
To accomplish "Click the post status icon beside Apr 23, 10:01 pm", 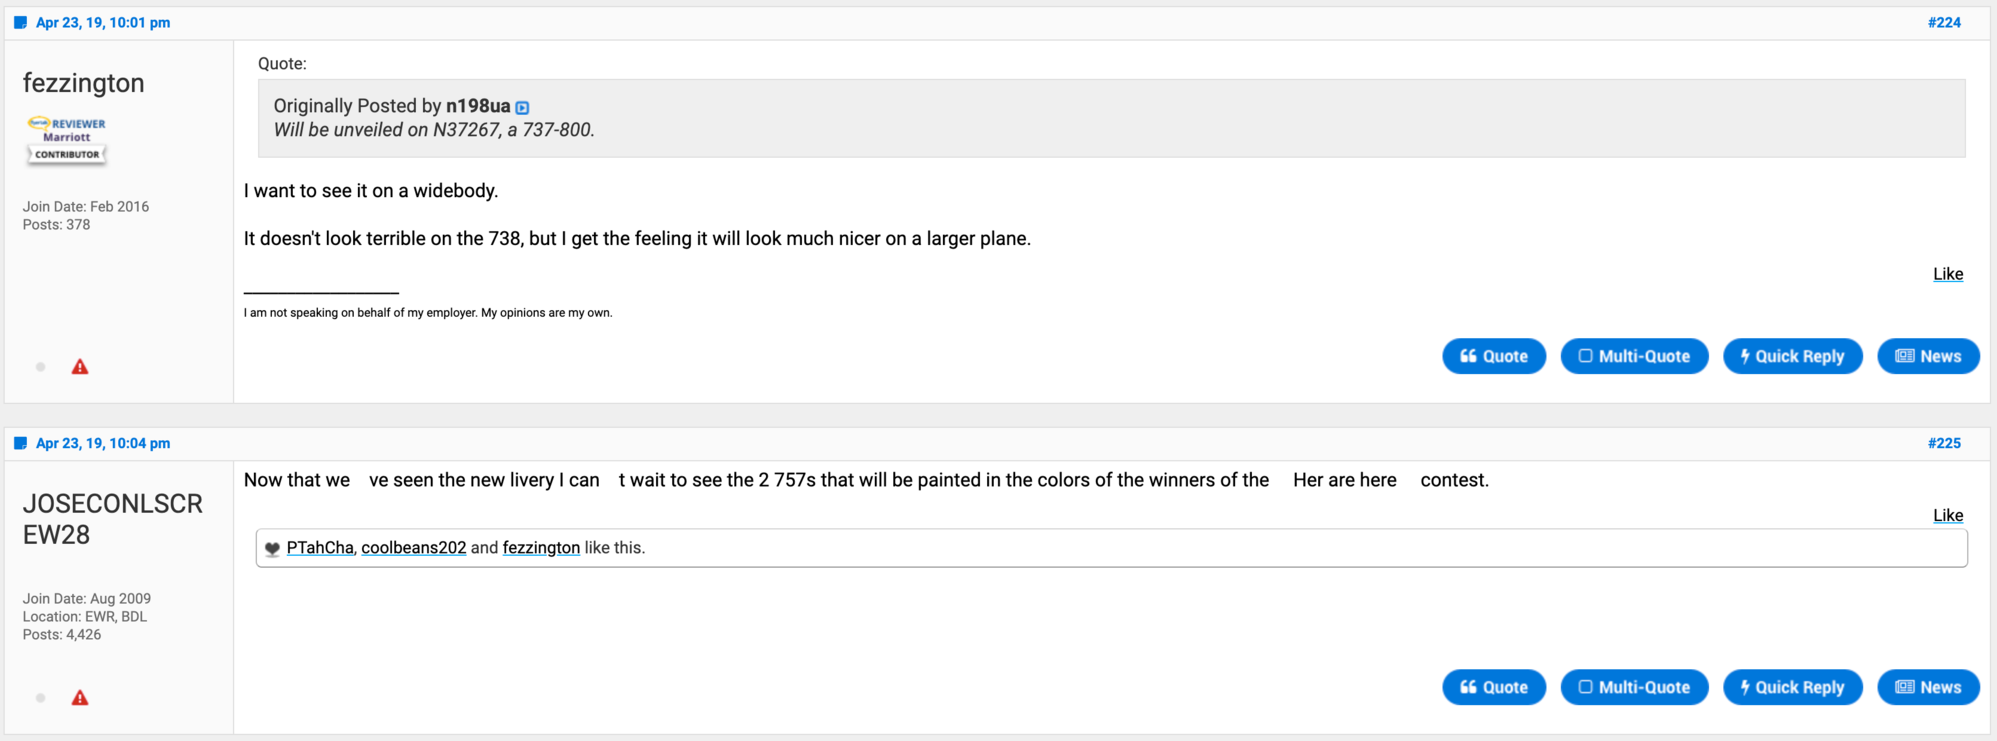I will click(x=20, y=22).
